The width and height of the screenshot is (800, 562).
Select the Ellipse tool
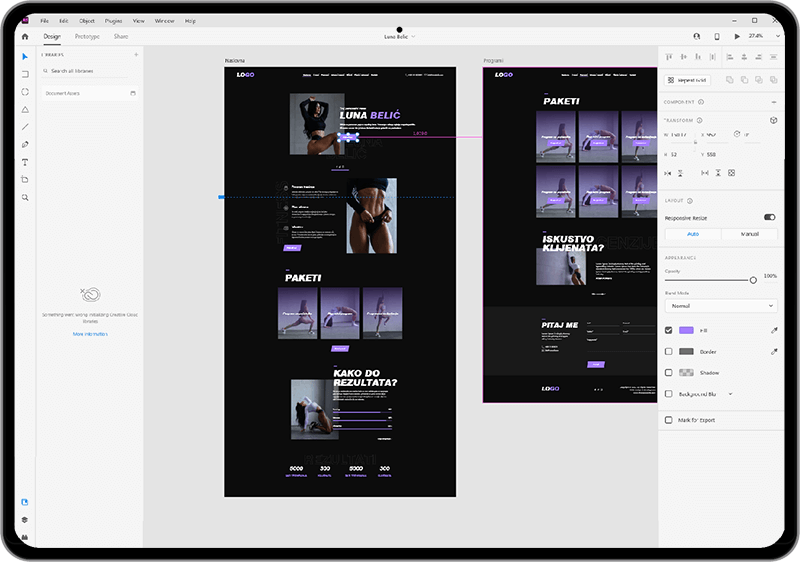[25, 92]
